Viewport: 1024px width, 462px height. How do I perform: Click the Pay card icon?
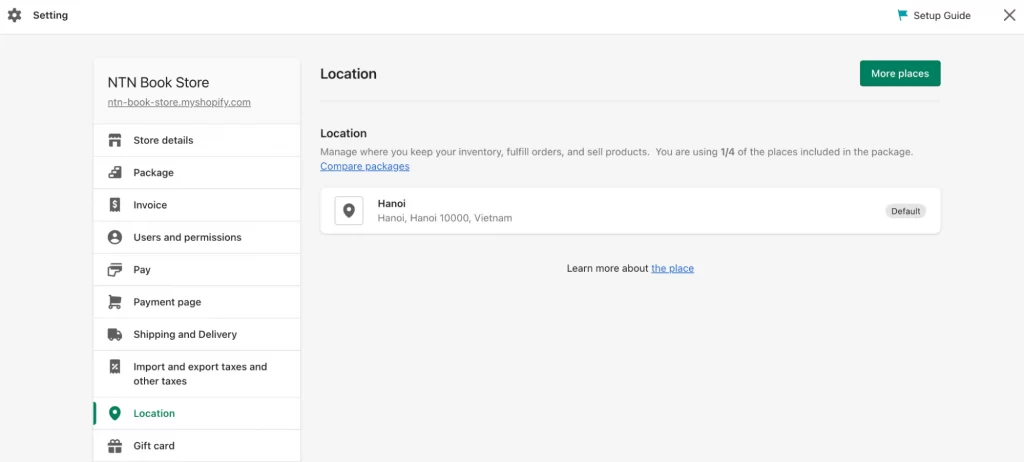coord(115,270)
